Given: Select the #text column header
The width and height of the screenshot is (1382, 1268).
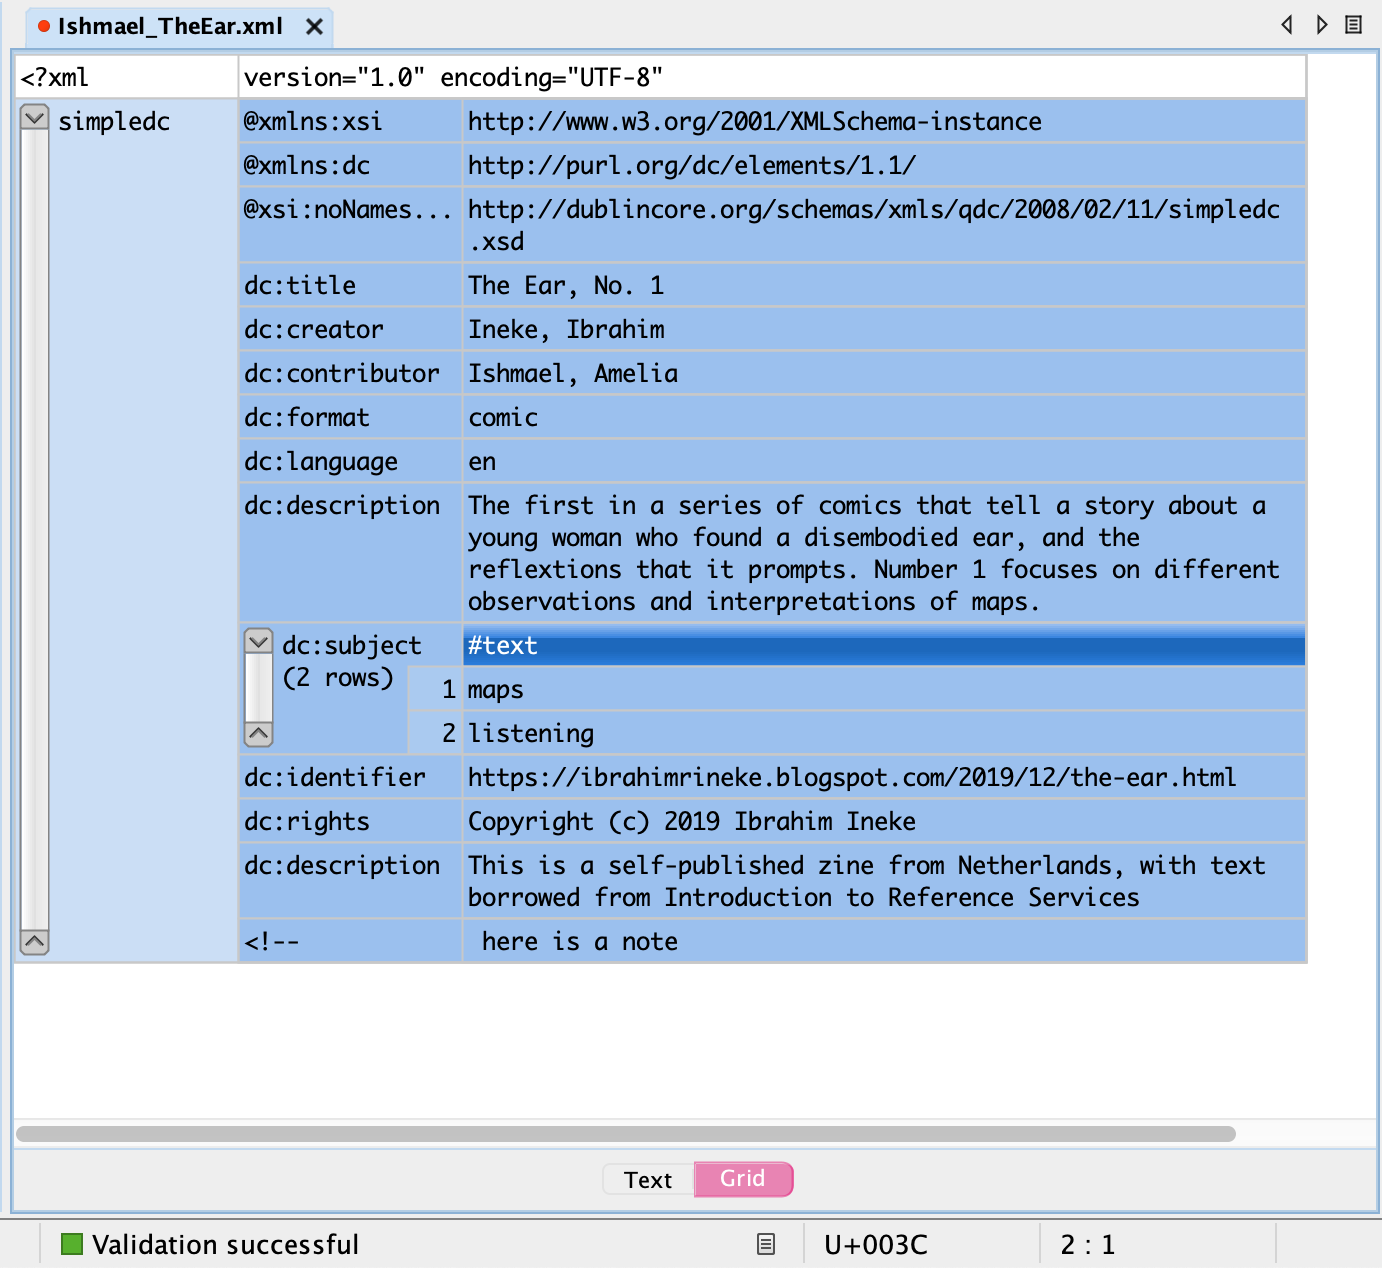Looking at the screenshot, I should click(883, 646).
